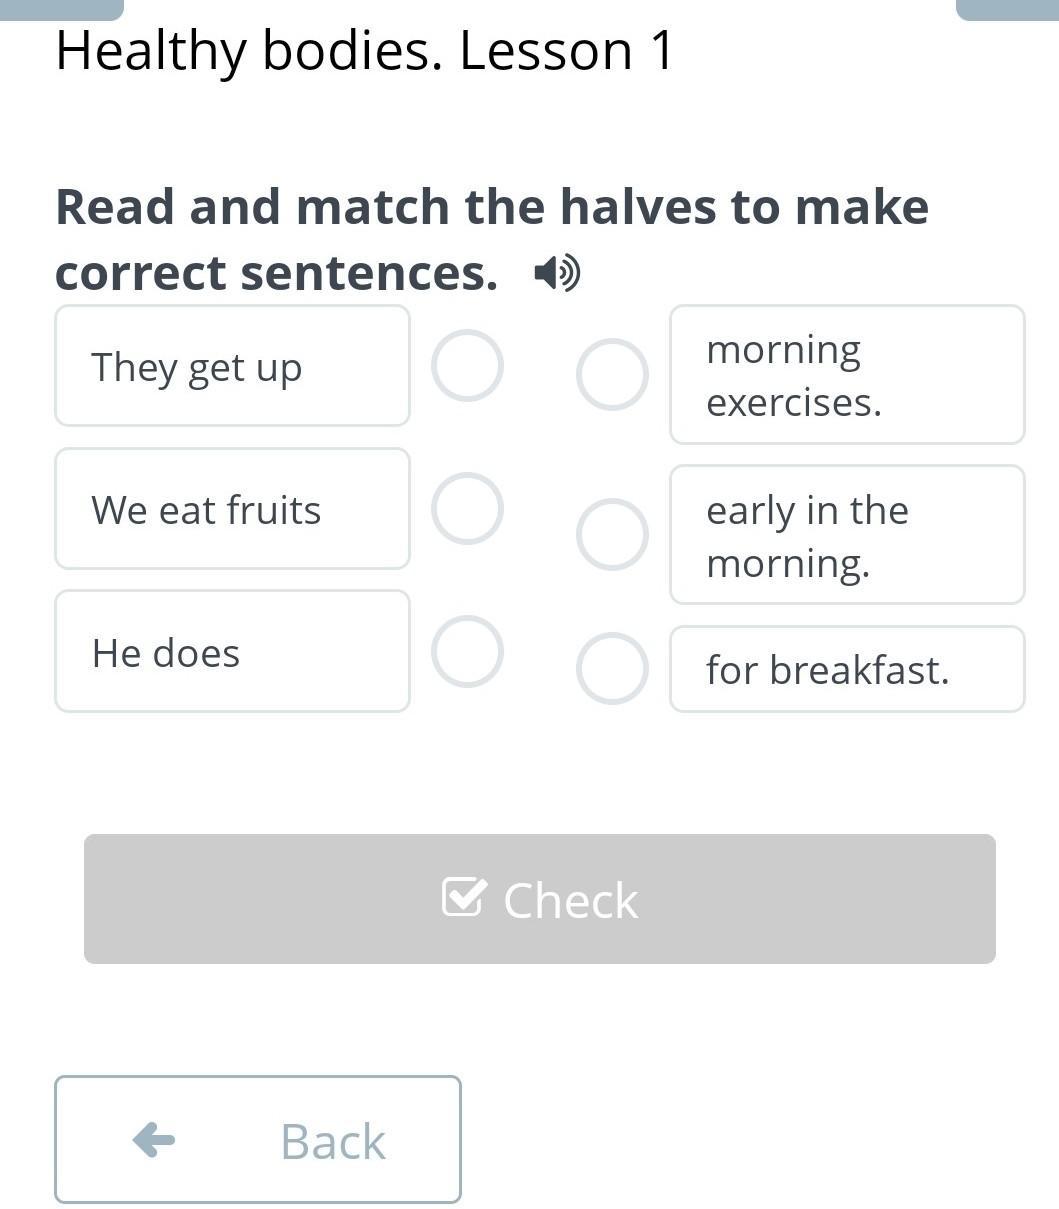Click the "for breakfast." card
Image resolution: width=1059 pixels, height=1209 pixels.
(x=847, y=669)
